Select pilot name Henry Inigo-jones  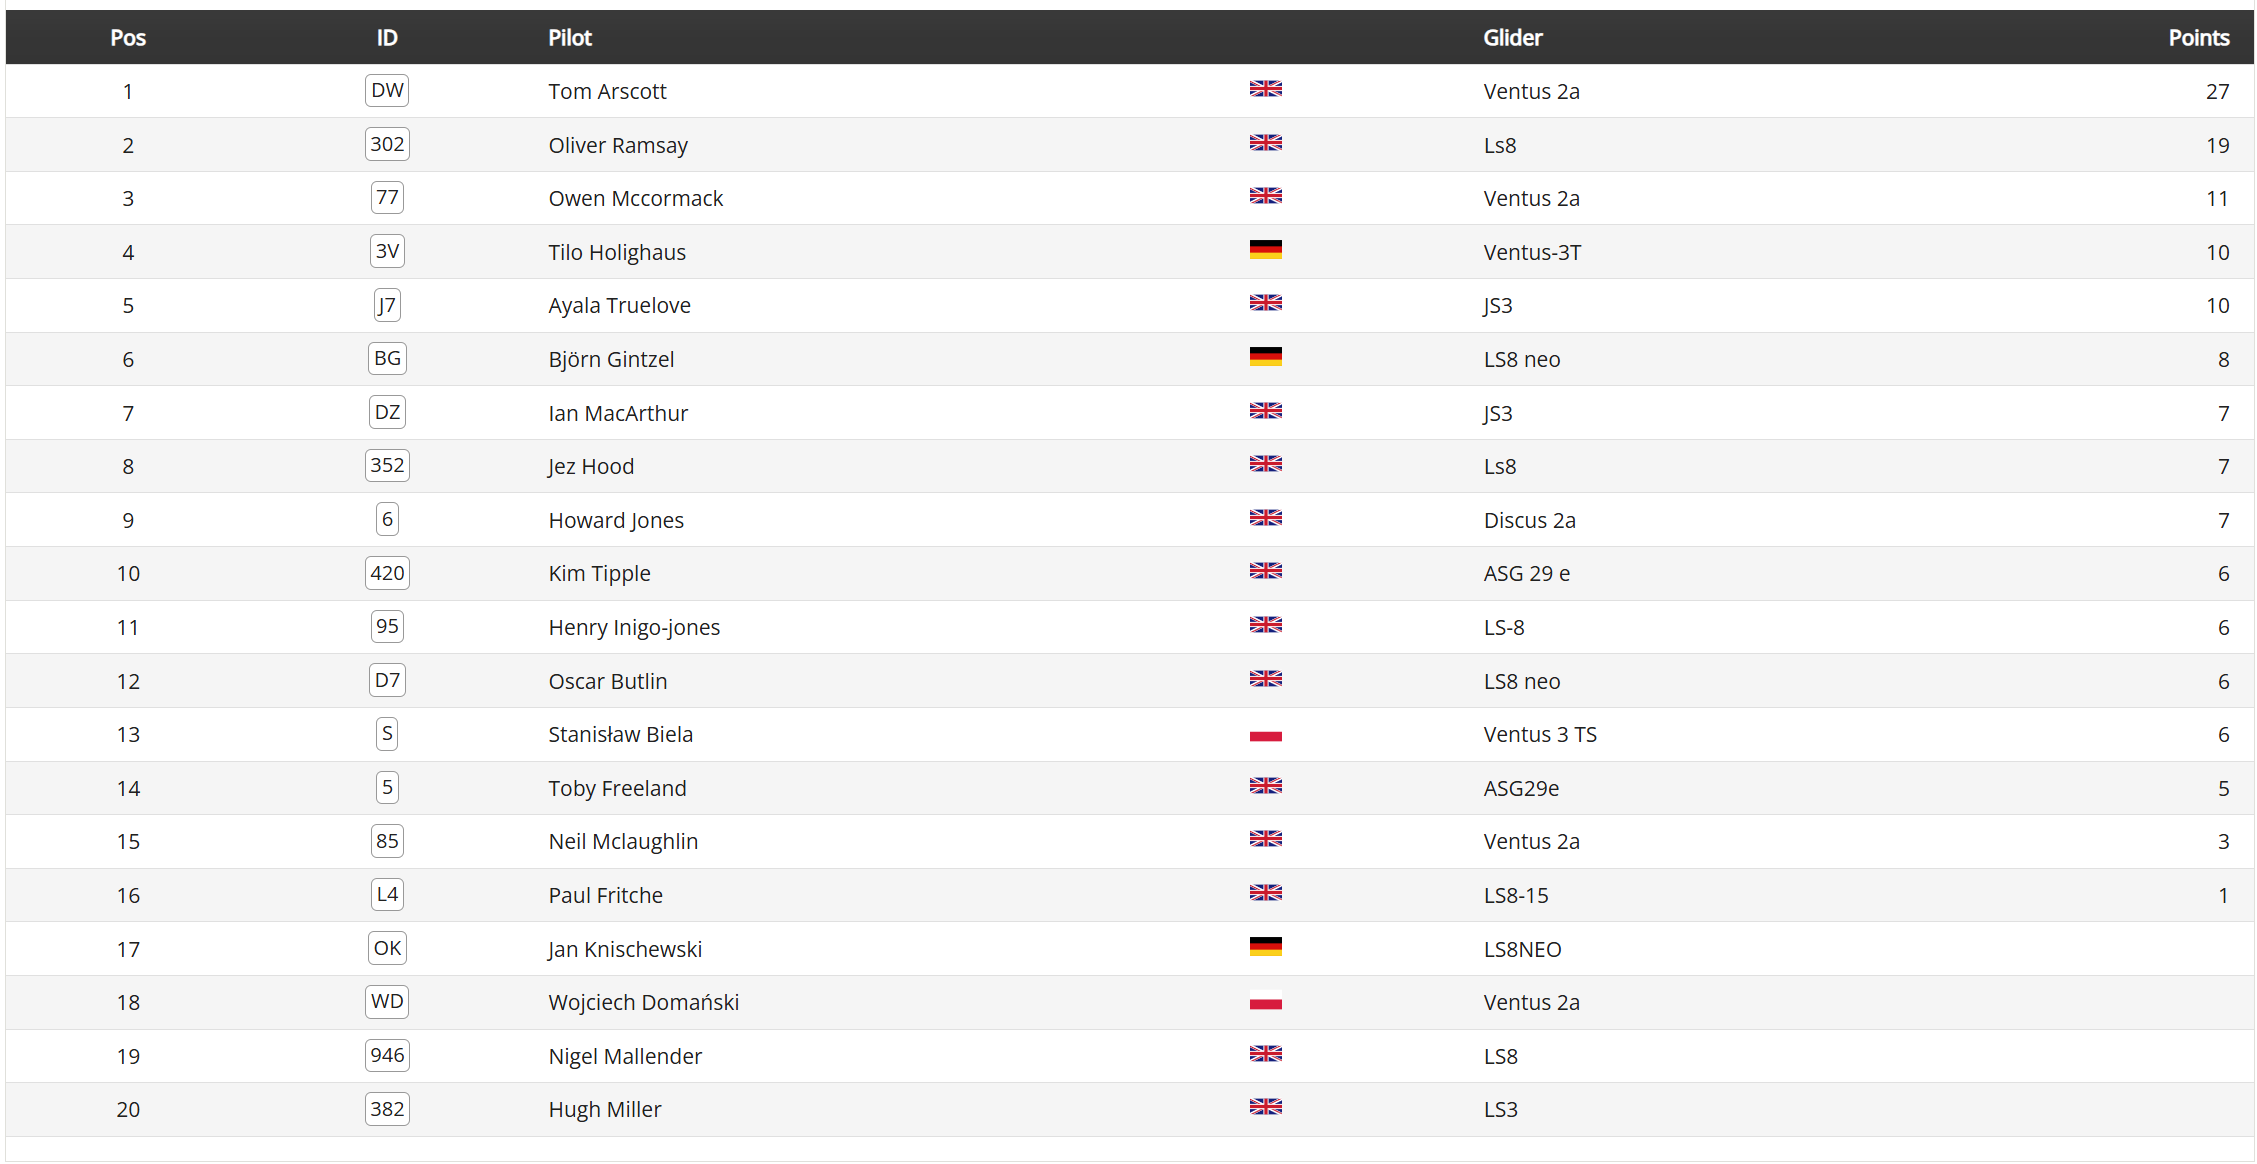pos(634,627)
